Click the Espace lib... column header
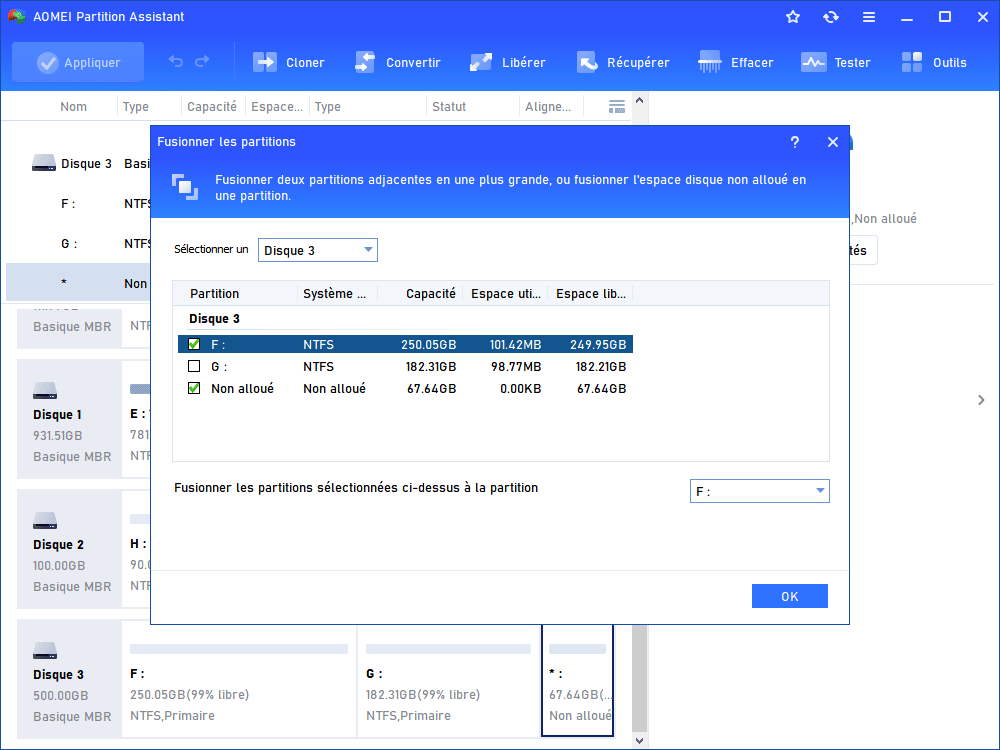 click(x=591, y=293)
